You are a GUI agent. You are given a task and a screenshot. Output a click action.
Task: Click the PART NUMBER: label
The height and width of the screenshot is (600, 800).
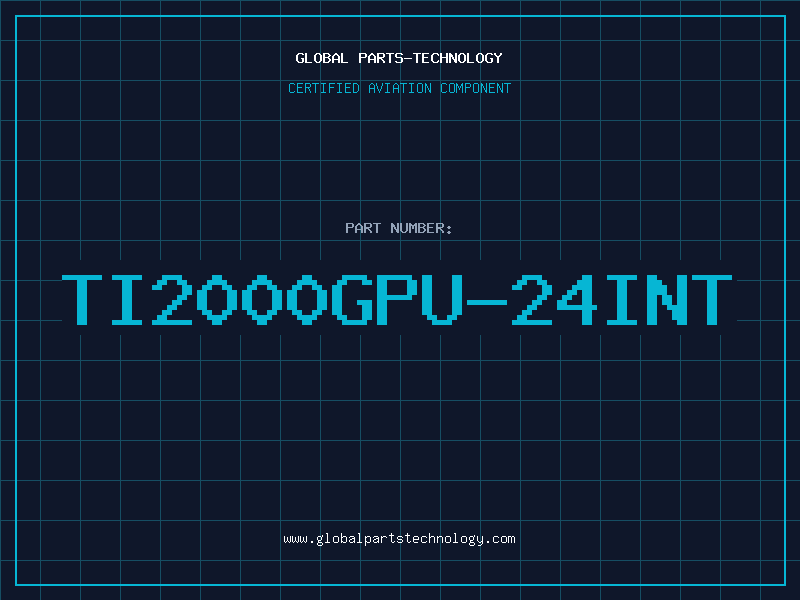[x=399, y=228]
